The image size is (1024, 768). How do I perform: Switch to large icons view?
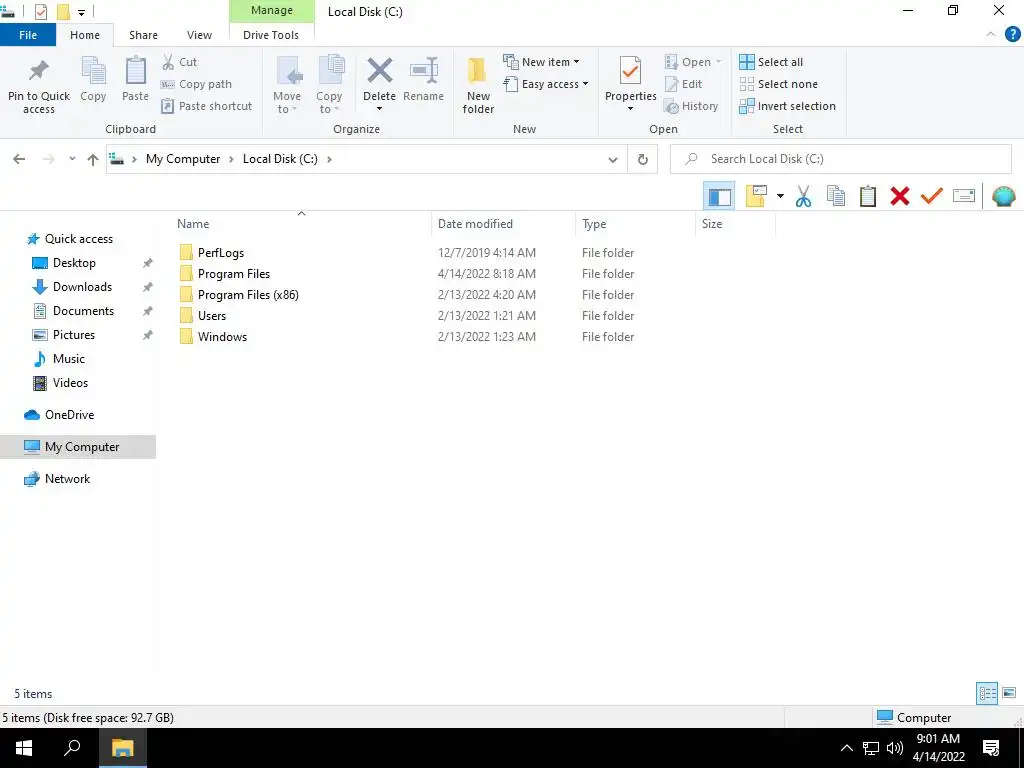[1009, 693]
